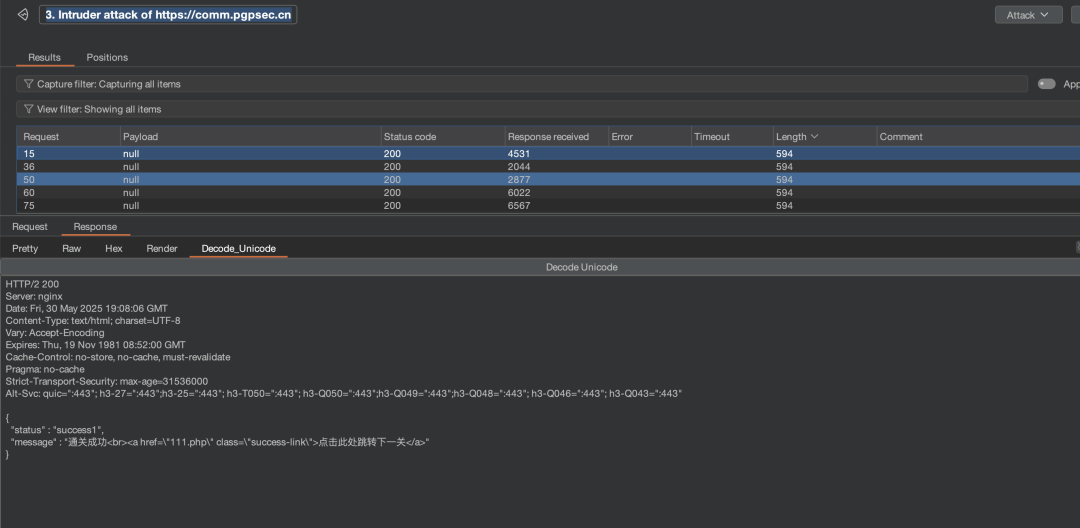Screen dimensions: 1080x528
Task: Switch to the Positions tab
Action: (107, 58)
